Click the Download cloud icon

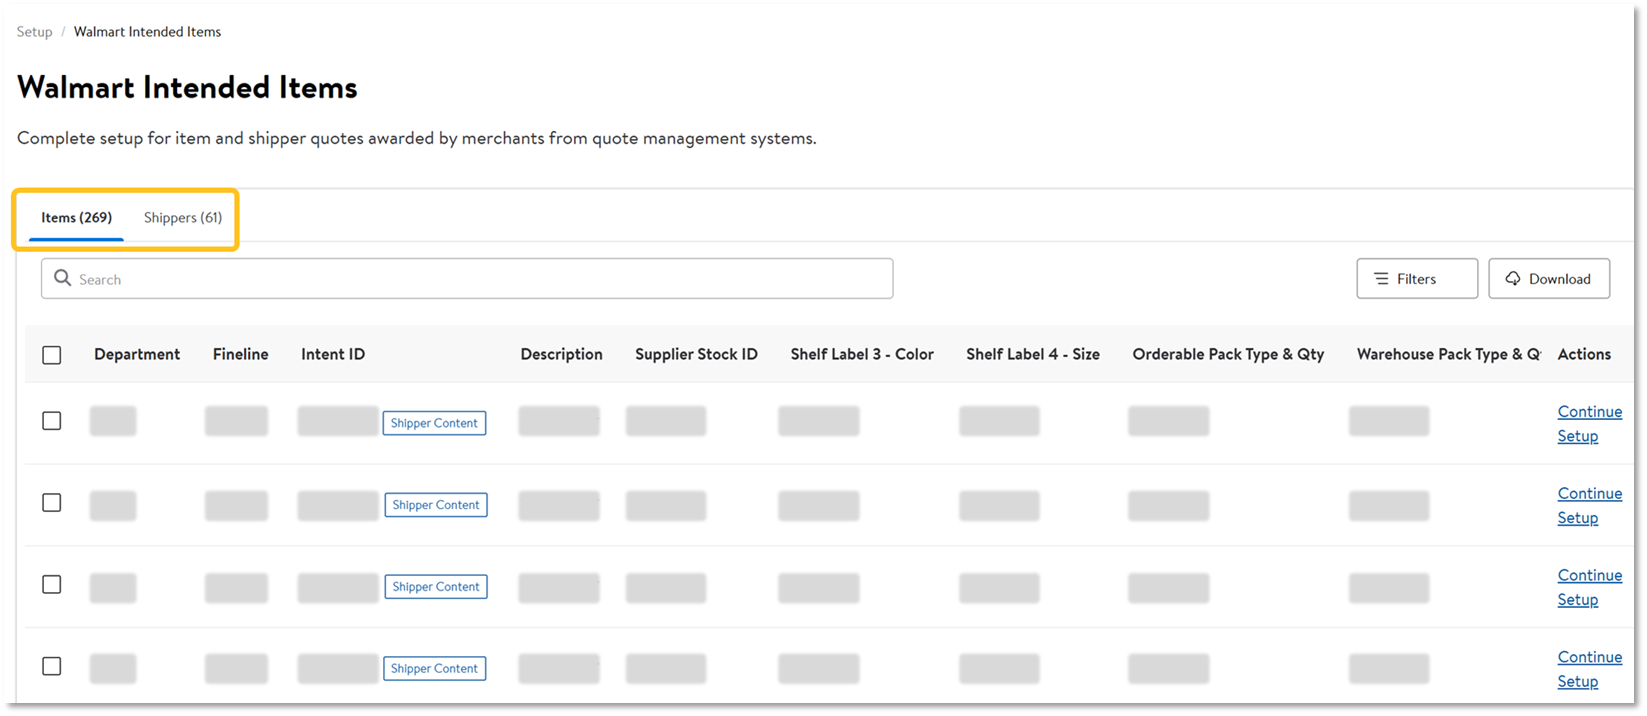click(1512, 279)
